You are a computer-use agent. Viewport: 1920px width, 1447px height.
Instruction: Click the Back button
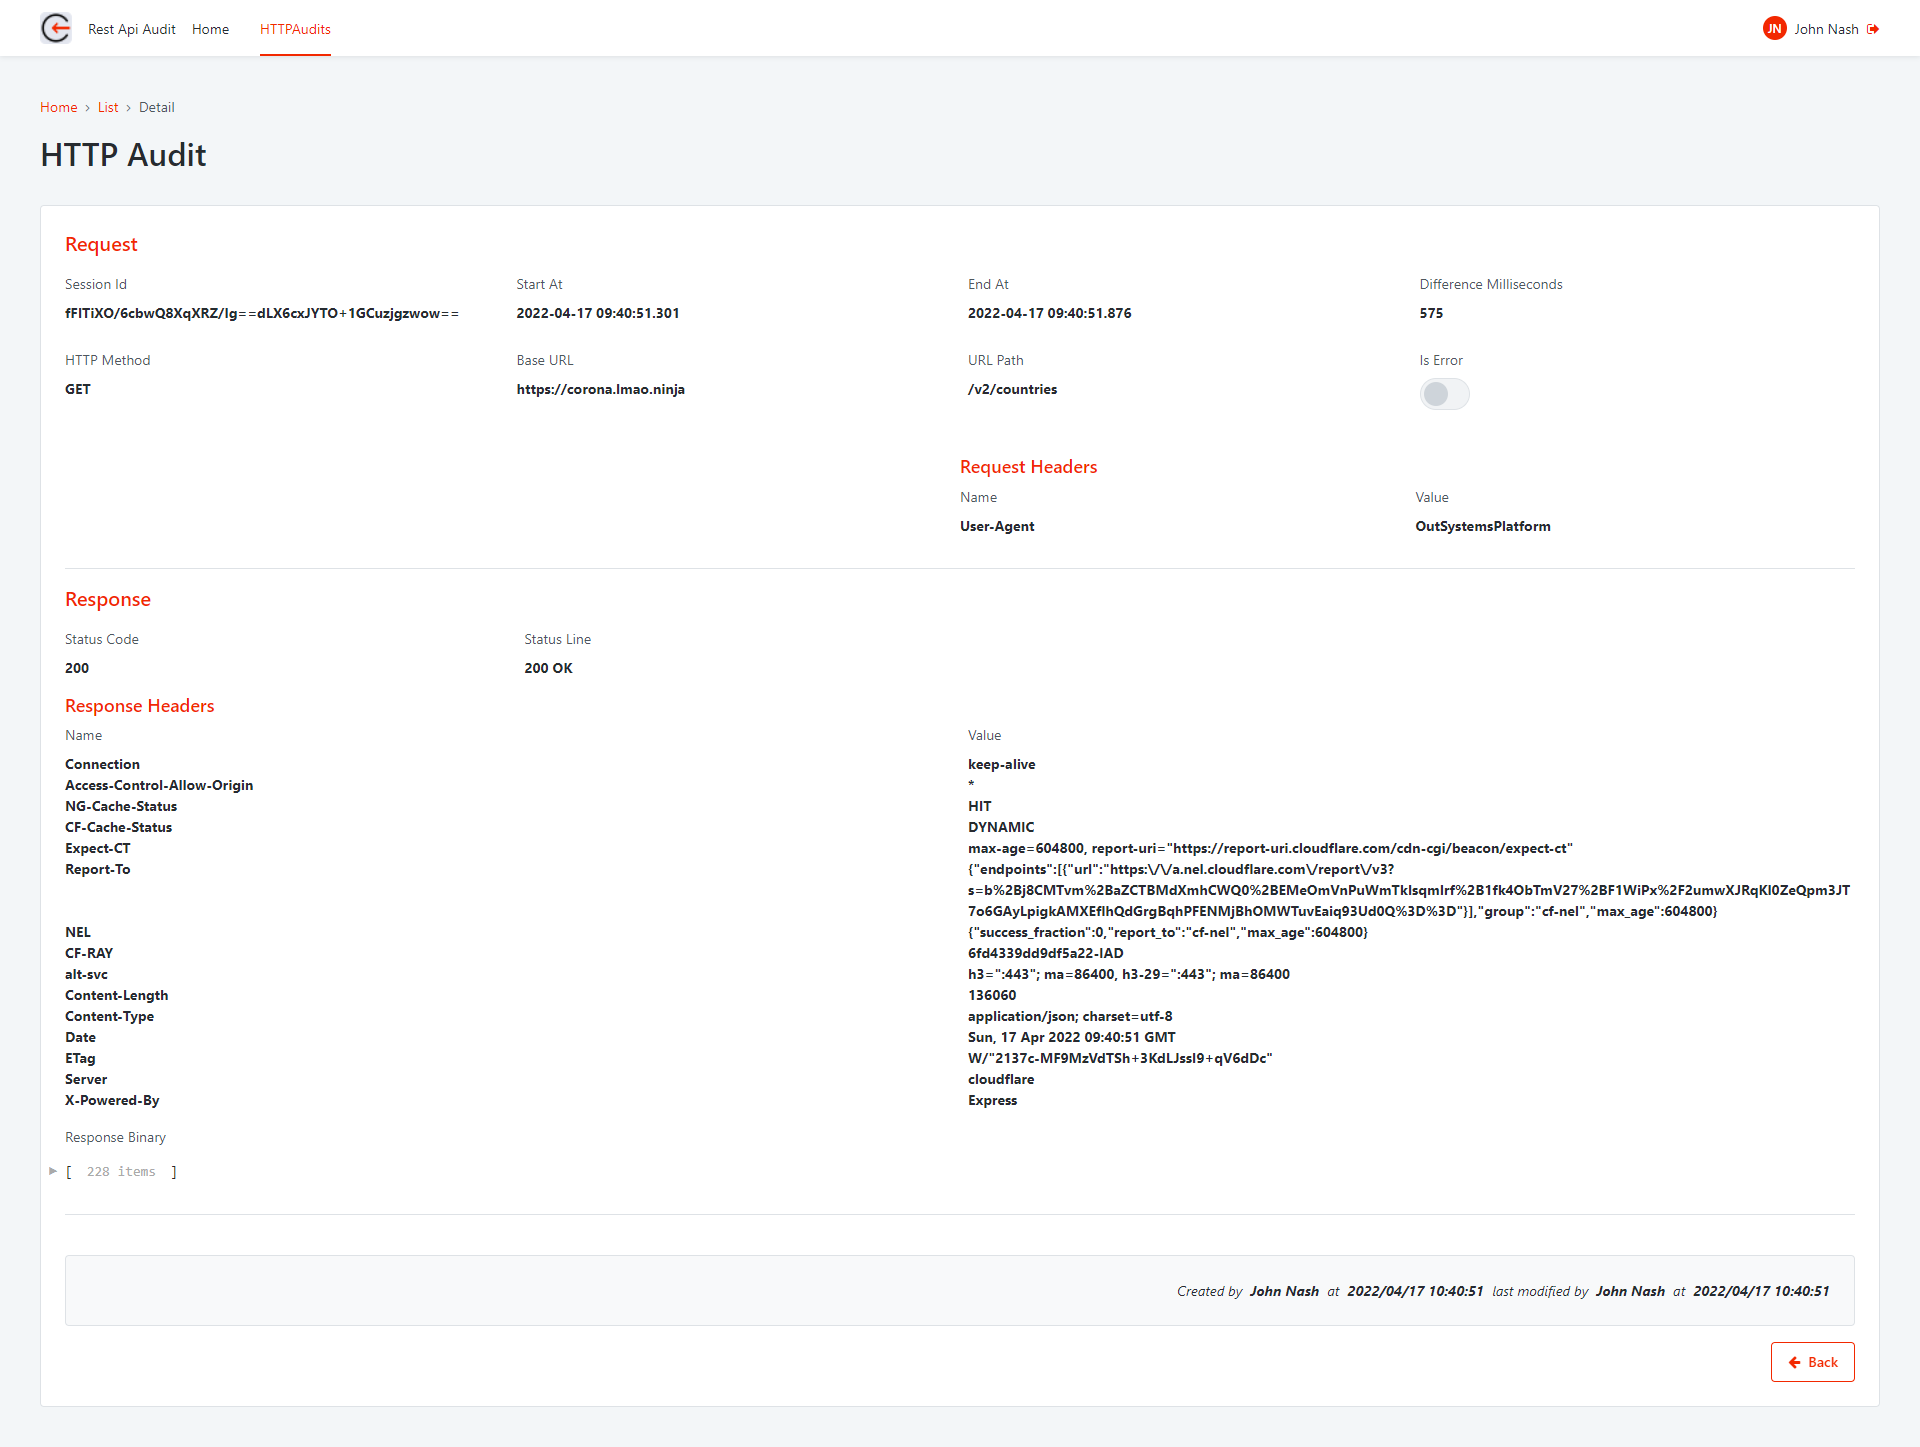coord(1812,1362)
